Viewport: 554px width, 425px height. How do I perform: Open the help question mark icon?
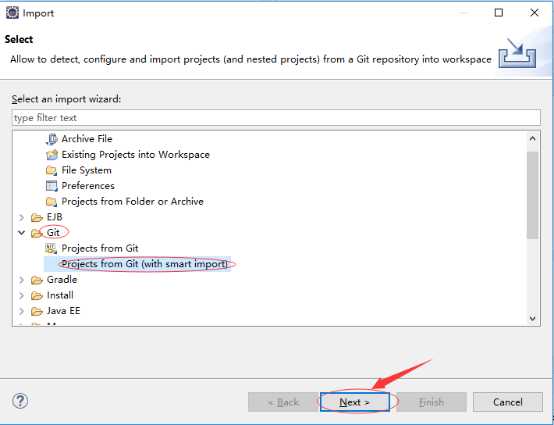[20, 401]
